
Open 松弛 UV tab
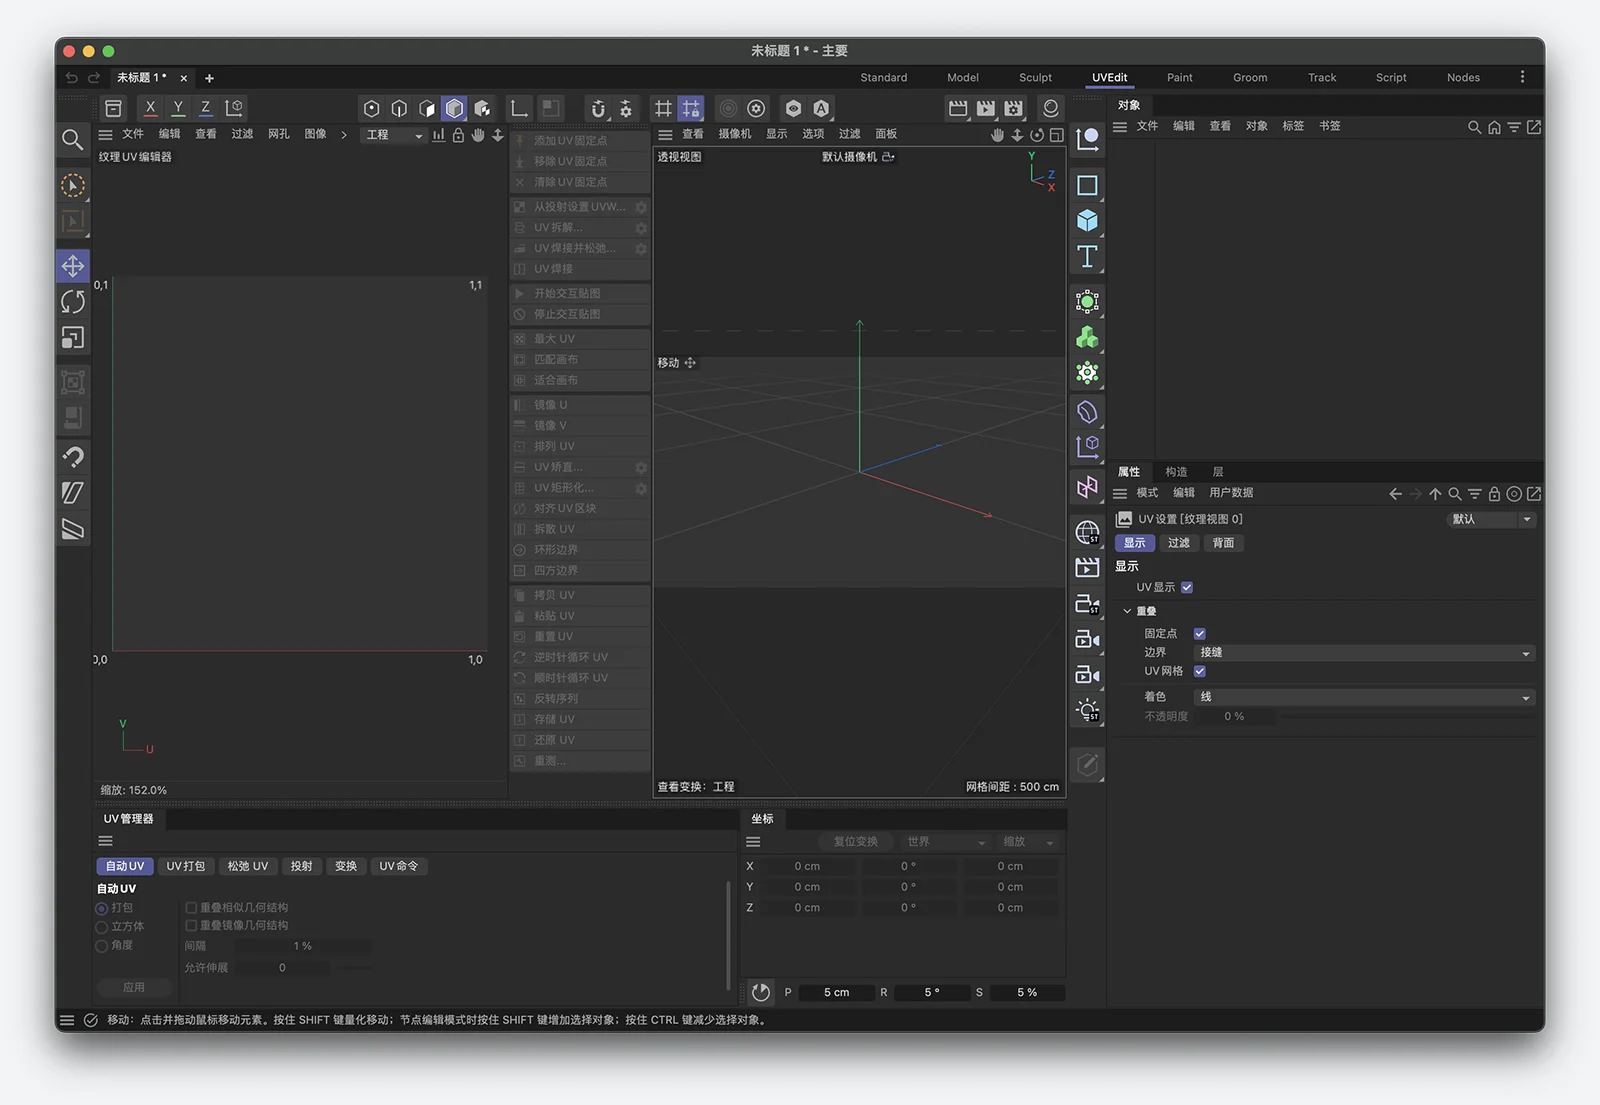pos(247,866)
